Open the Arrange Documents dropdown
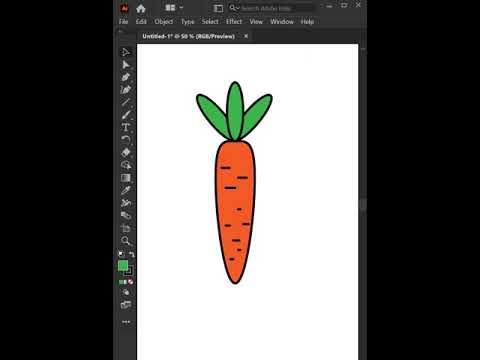480x360 pixels. 174,8
